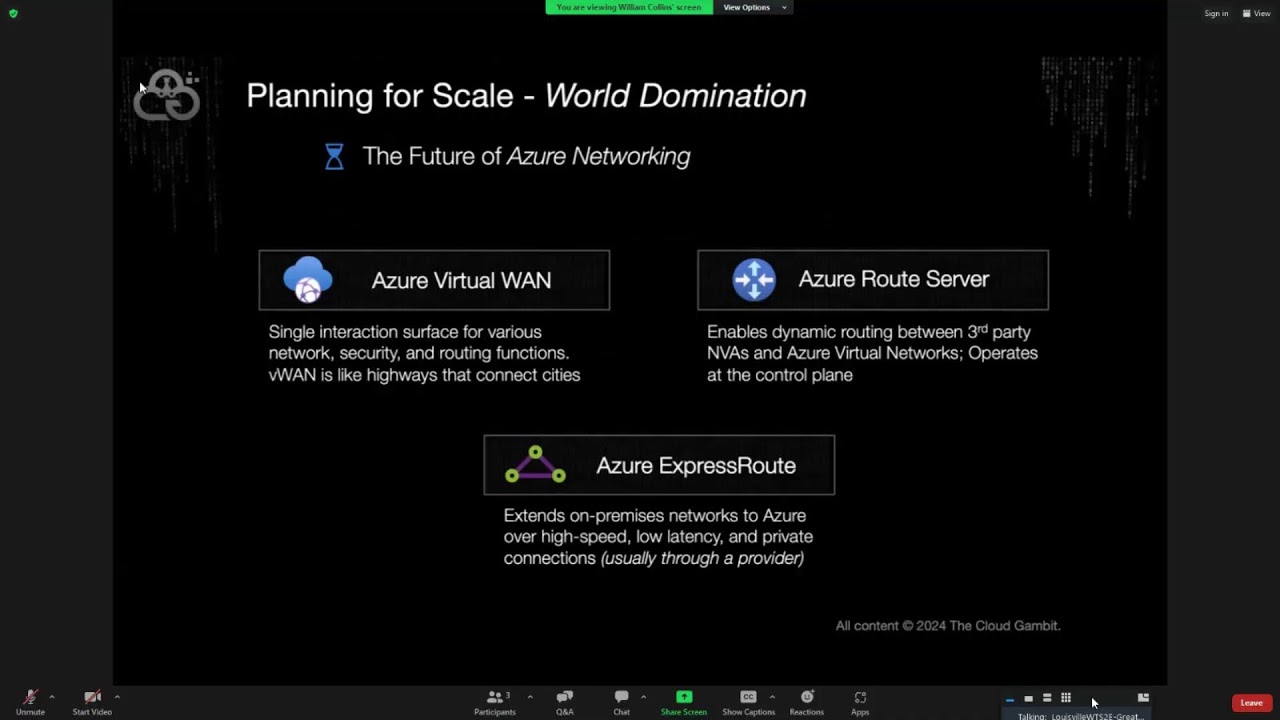The height and width of the screenshot is (720, 1280).
Task: Click the Azure ExpressRoute triangle icon
Action: (535, 465)
